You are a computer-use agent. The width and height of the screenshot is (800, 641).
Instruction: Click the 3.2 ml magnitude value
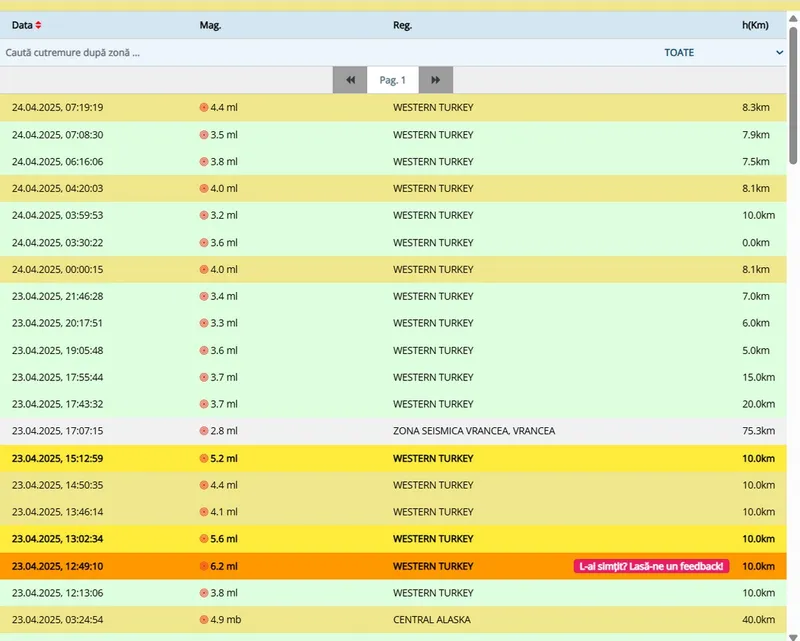[224, 215]
